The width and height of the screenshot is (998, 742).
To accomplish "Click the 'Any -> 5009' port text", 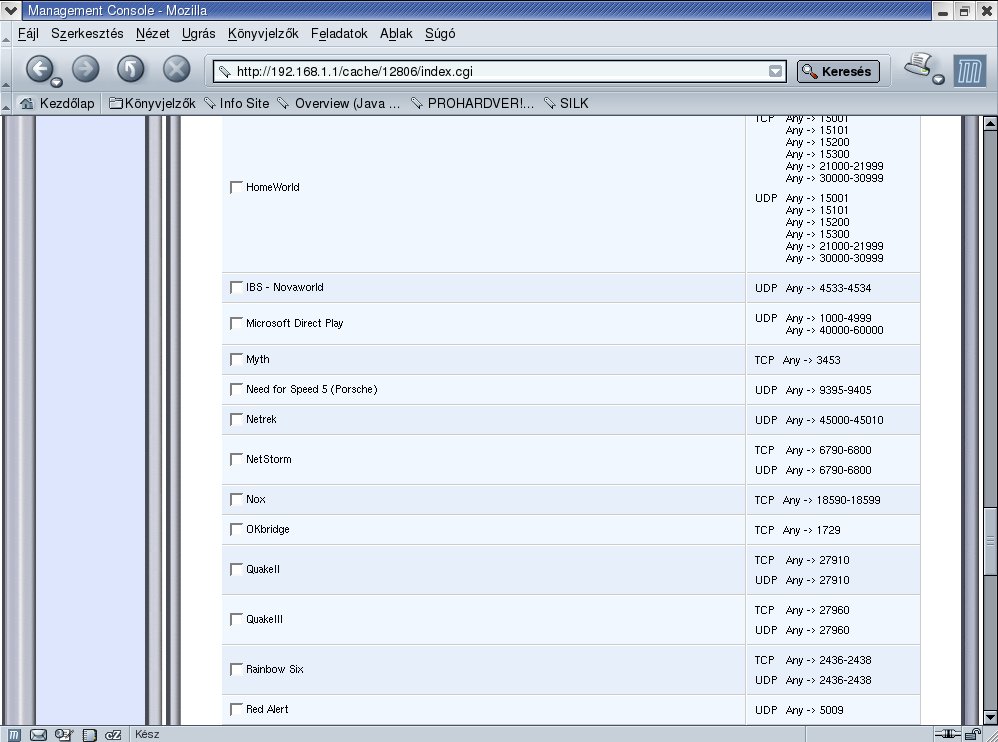I will pos(815,710).
